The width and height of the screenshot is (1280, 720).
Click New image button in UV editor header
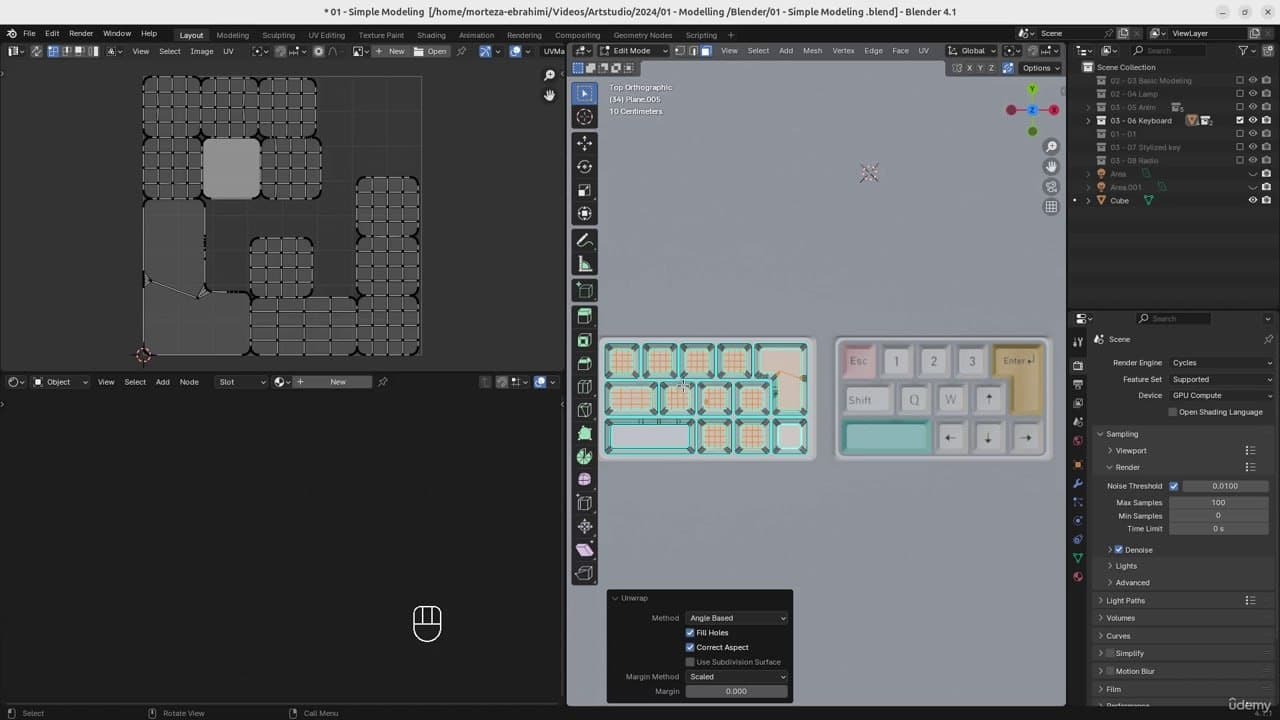click(x=390, y=51)
